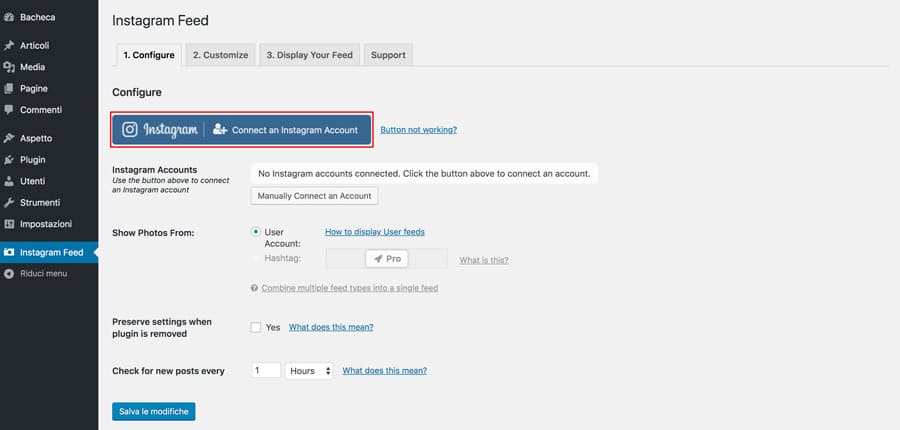The width and height of the screenshot is (900, 430).
Task: Click the Strumenti wrench icon
Action: click(9, 203)
